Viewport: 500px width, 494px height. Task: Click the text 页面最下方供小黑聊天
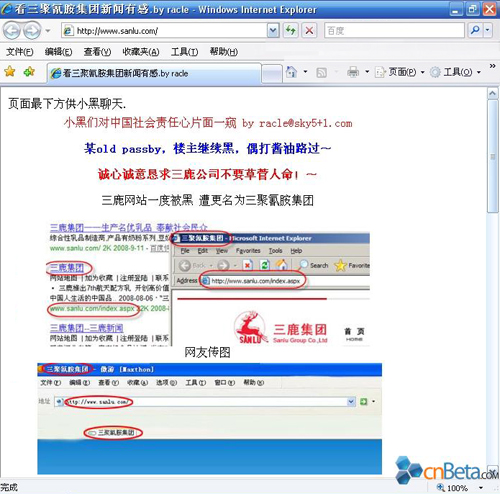click(67, 104)
